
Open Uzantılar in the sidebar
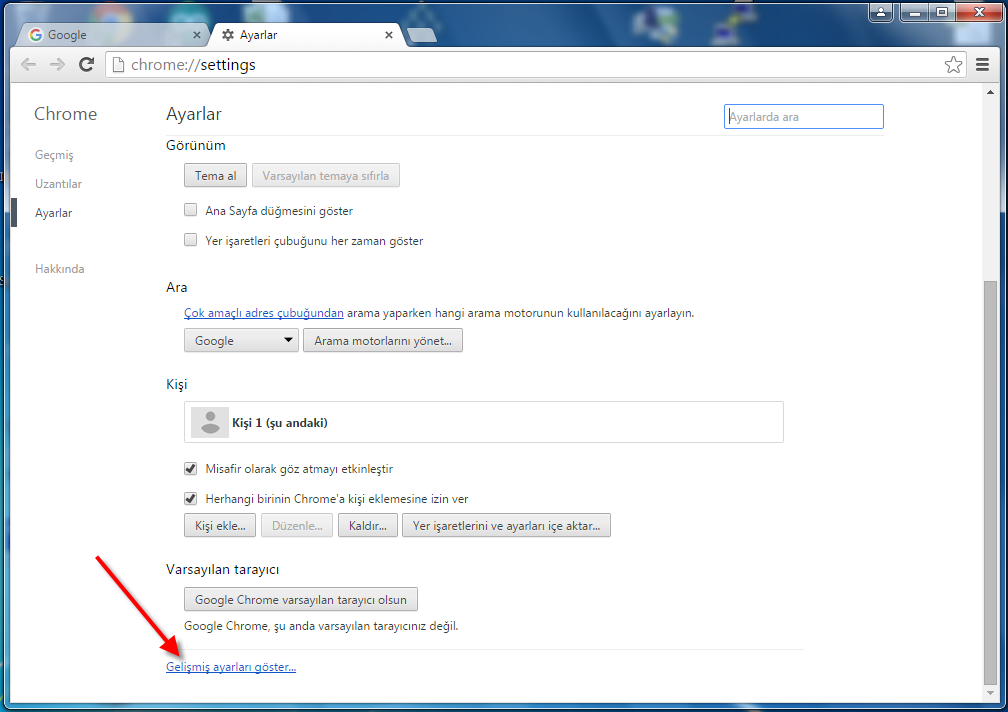[58, 184]
